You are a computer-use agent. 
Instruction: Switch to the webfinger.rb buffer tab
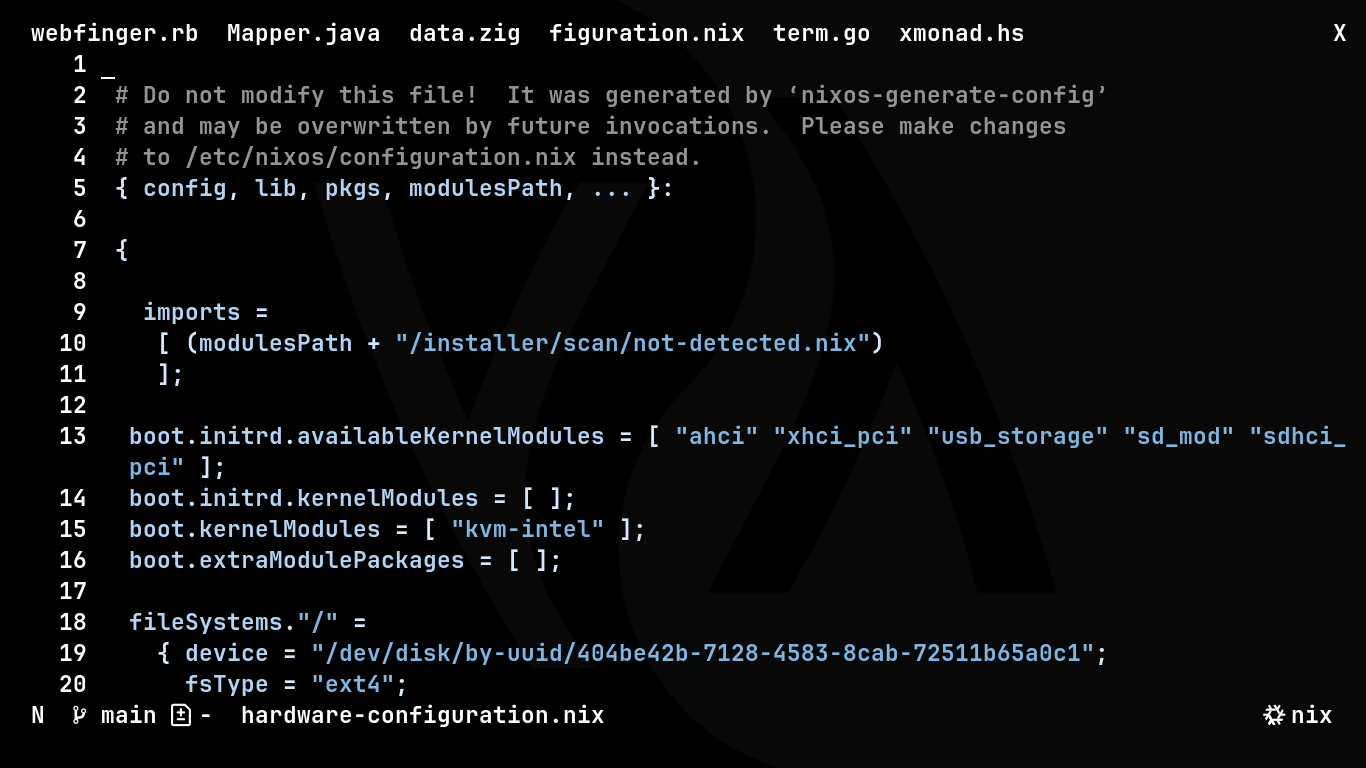(114, 33)
